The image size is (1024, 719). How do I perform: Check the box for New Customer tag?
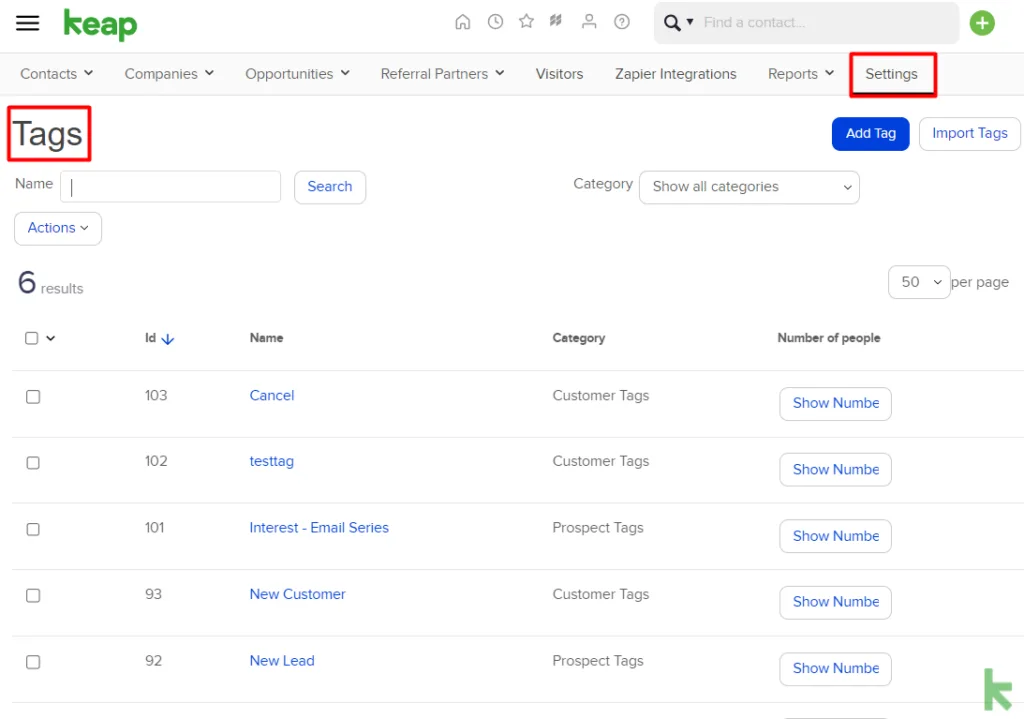point(33,596)
